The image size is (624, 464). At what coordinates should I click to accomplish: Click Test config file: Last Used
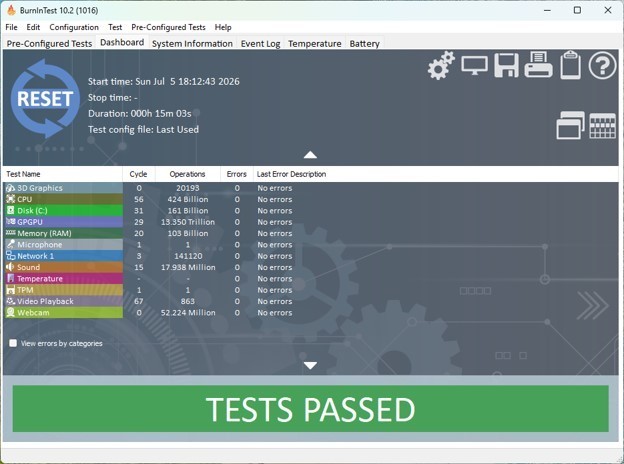[x=143, y=129]
